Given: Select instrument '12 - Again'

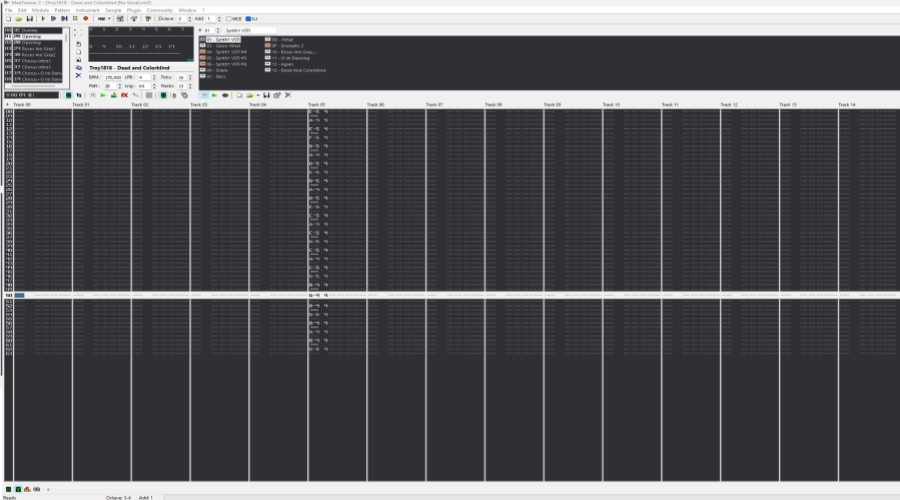Looking at the screenshot, I should click(280, 64).
